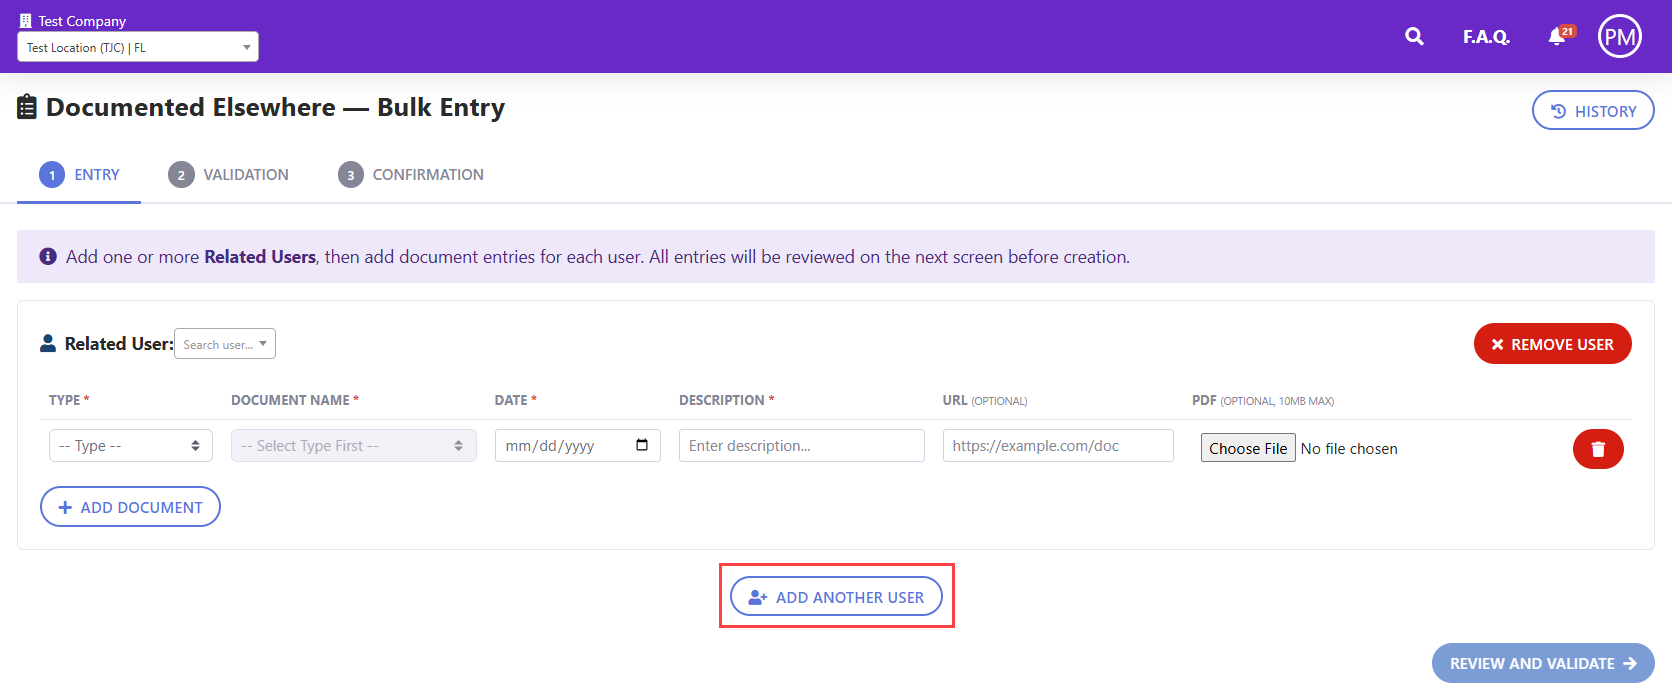
Task: Open the PM user avatar menu
Action: (x=1620, y=37)
